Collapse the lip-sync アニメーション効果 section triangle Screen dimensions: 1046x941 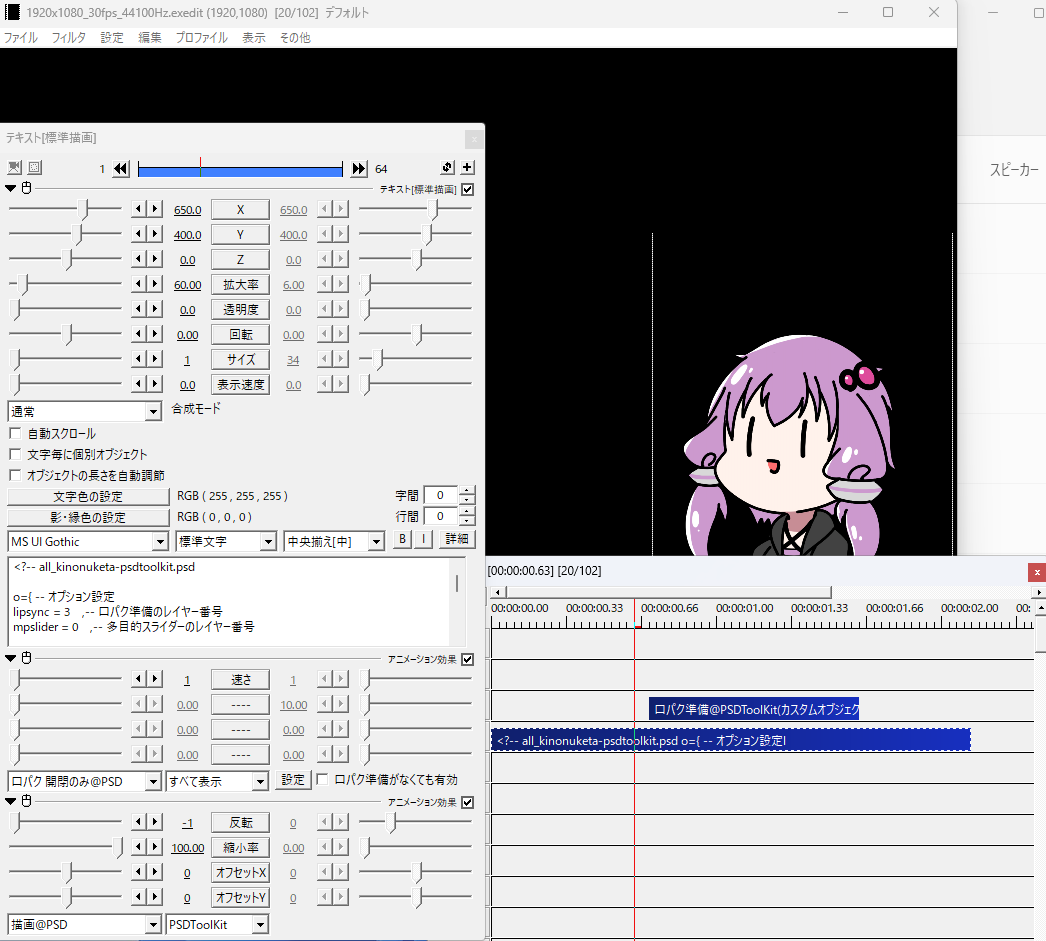pos(11,658)
